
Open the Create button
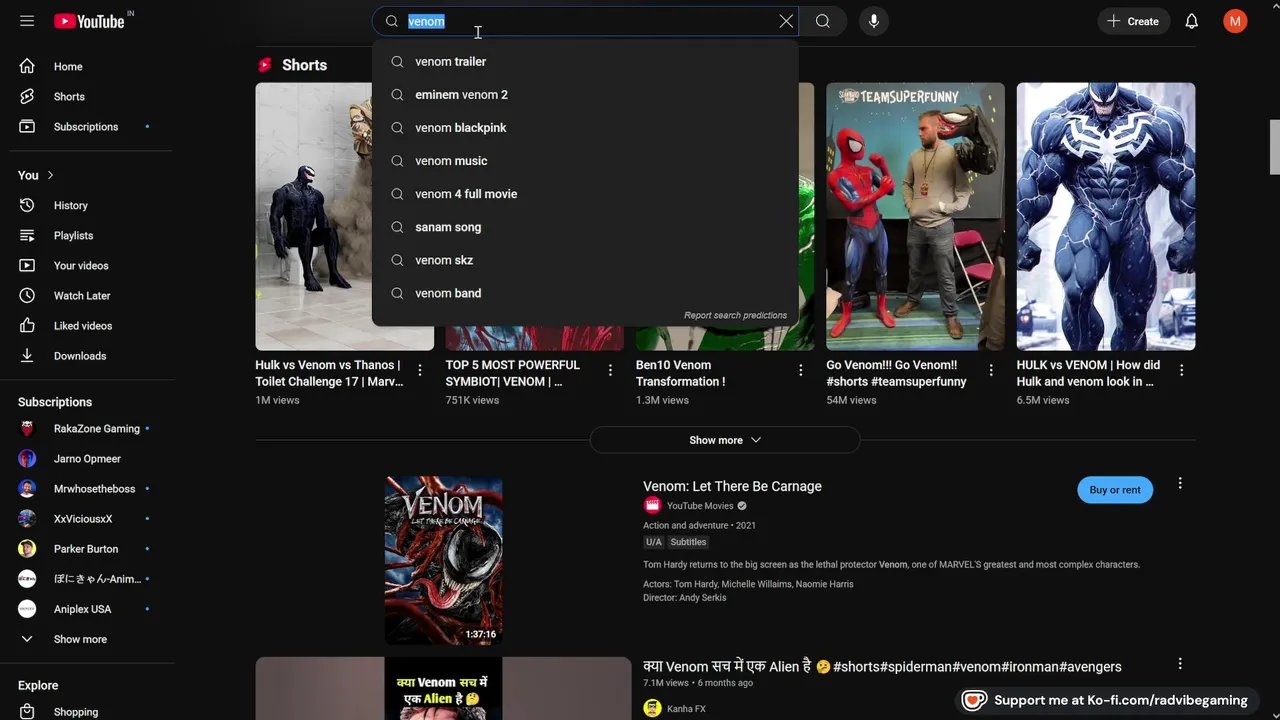click(x=1133, y=21)
